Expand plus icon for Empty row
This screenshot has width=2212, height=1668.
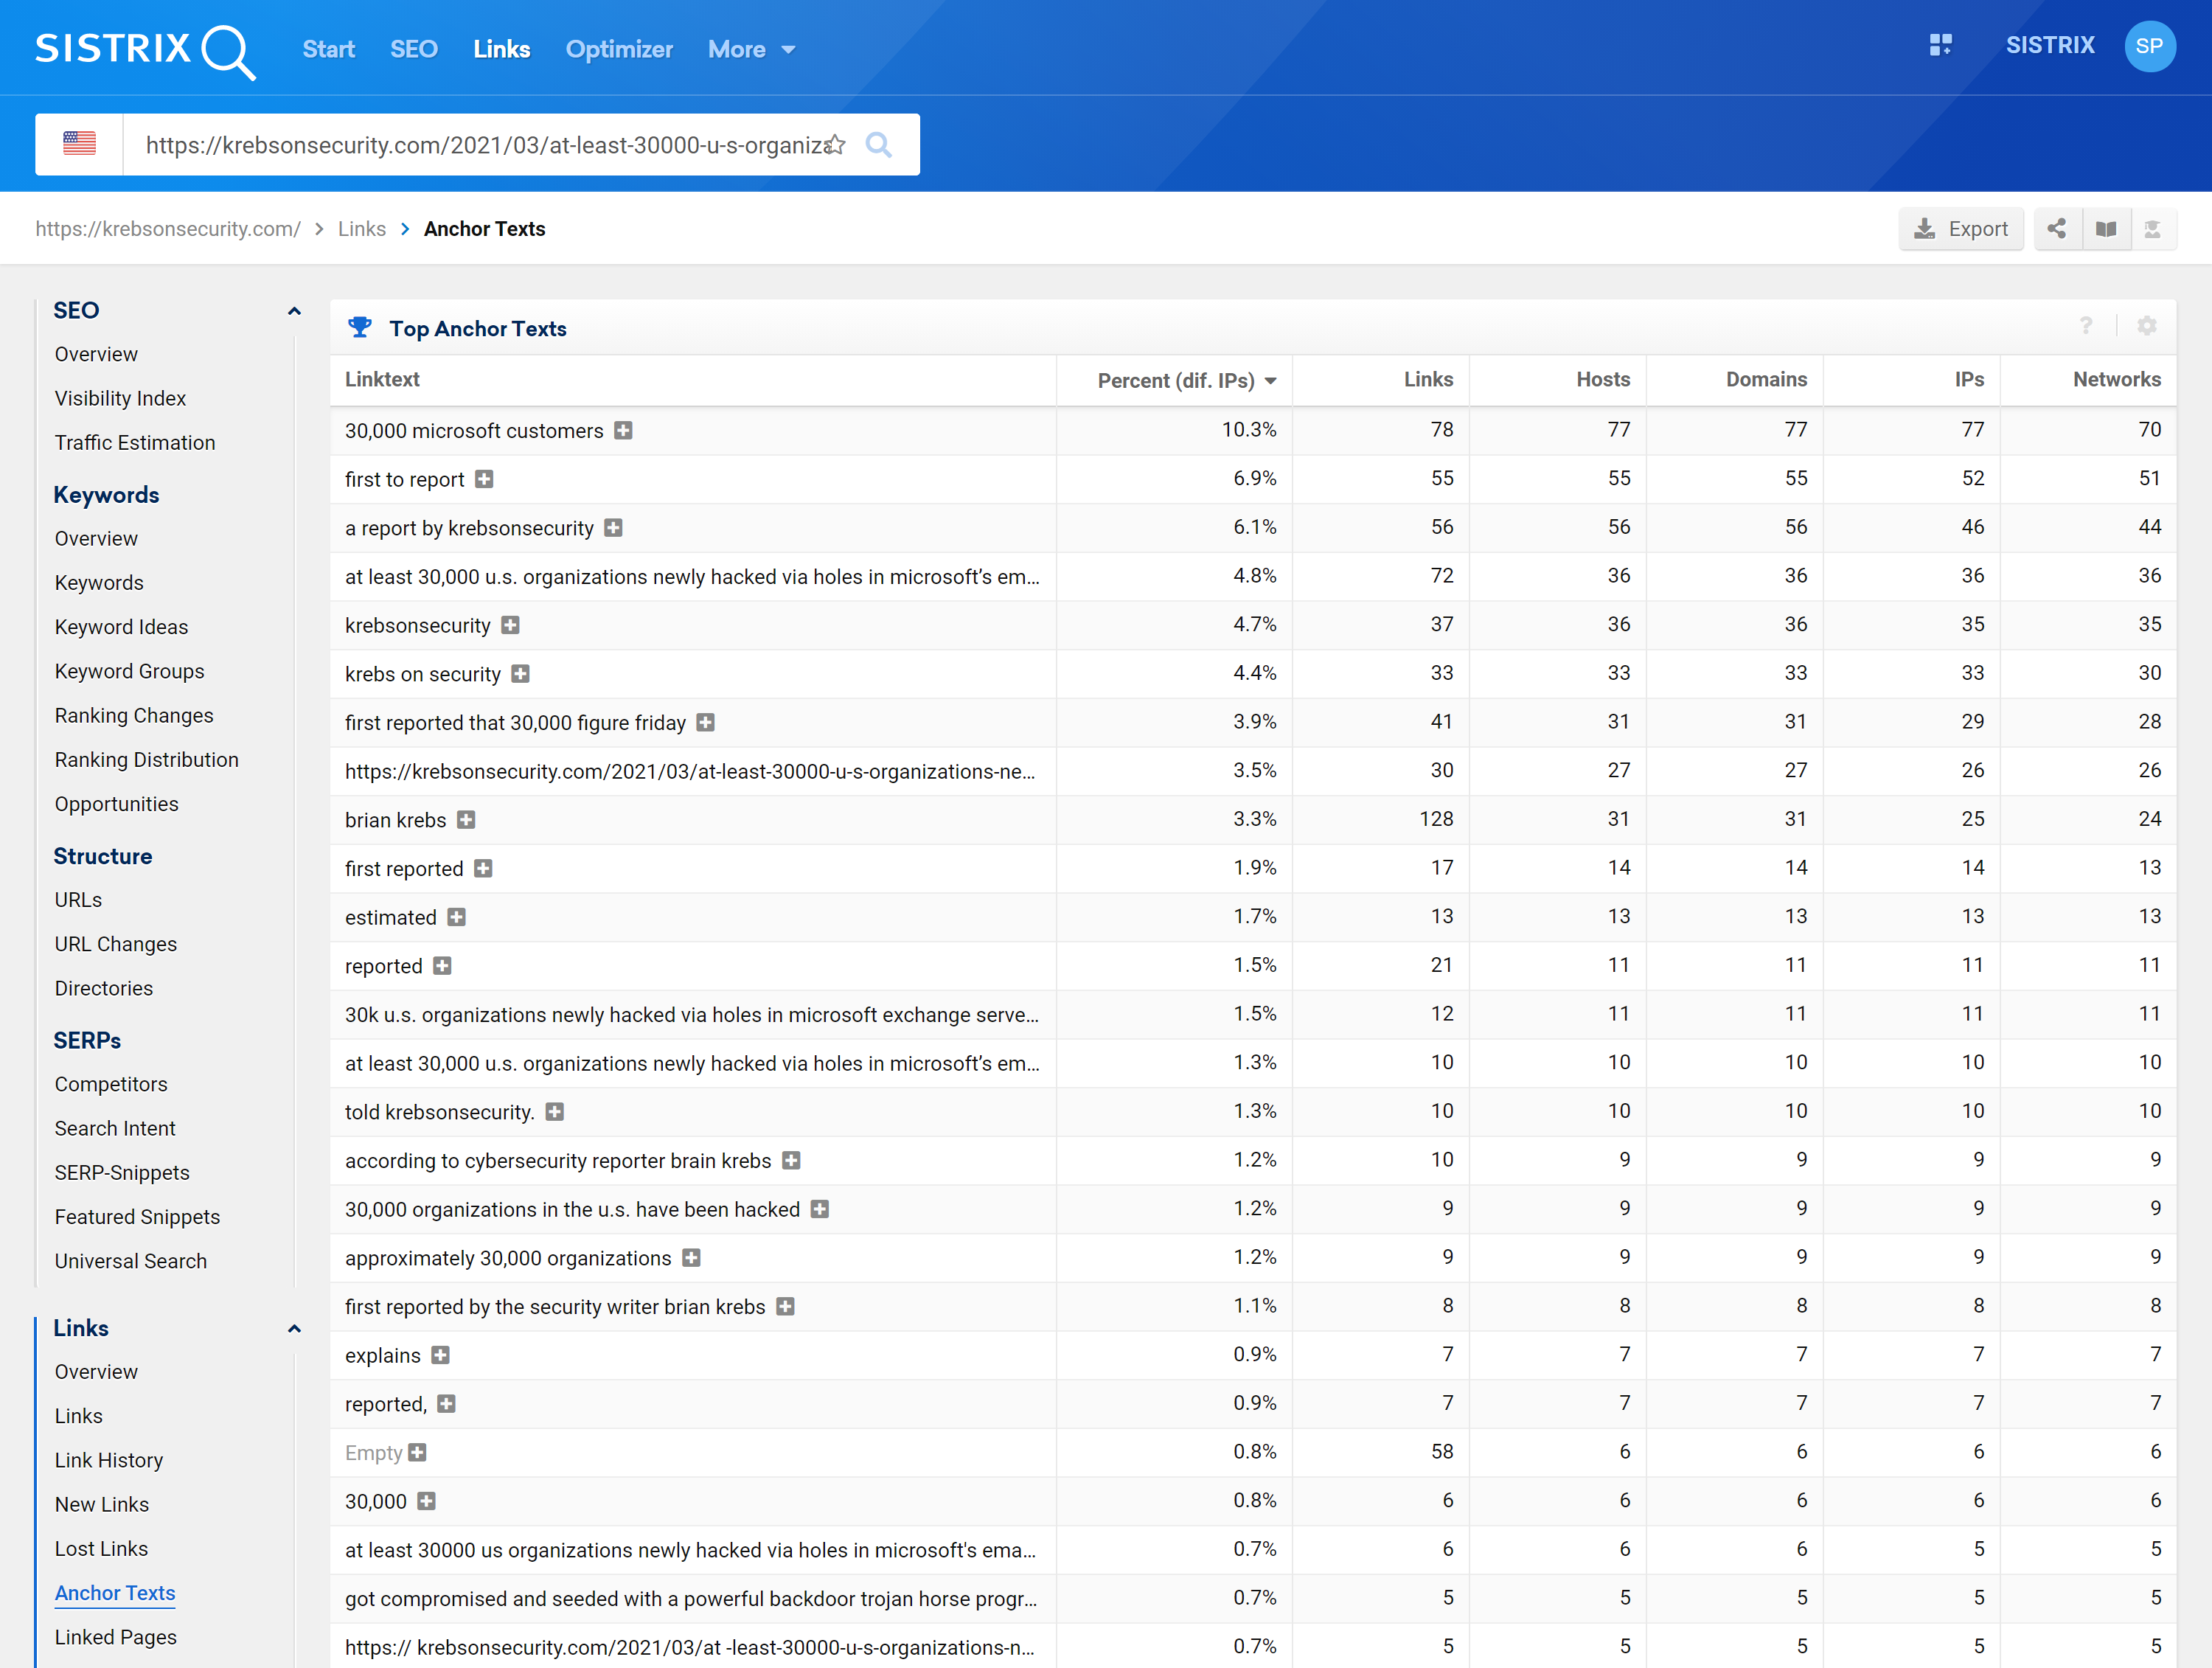[x=418, y=1452]
